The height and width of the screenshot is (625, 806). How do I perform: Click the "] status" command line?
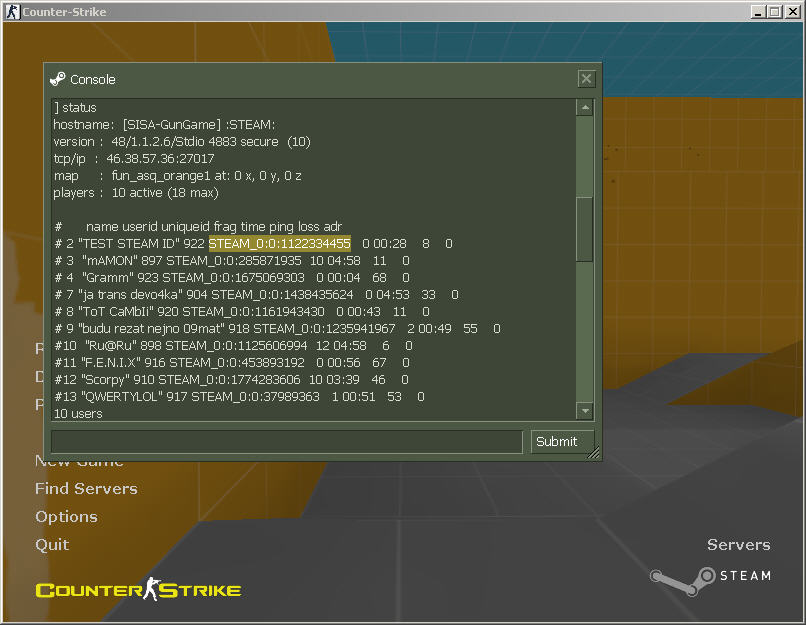coord(75,107)
